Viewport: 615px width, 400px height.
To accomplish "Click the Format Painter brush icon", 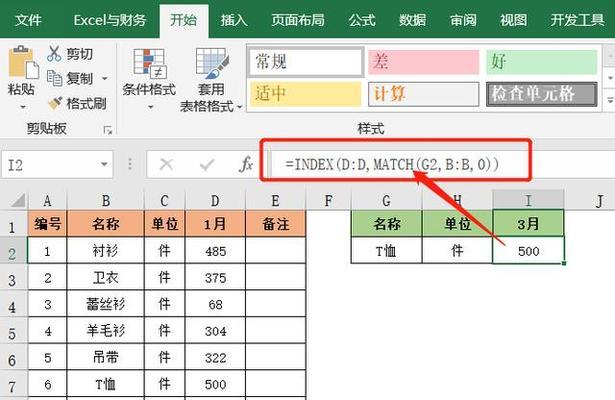I will pos(55,103).
